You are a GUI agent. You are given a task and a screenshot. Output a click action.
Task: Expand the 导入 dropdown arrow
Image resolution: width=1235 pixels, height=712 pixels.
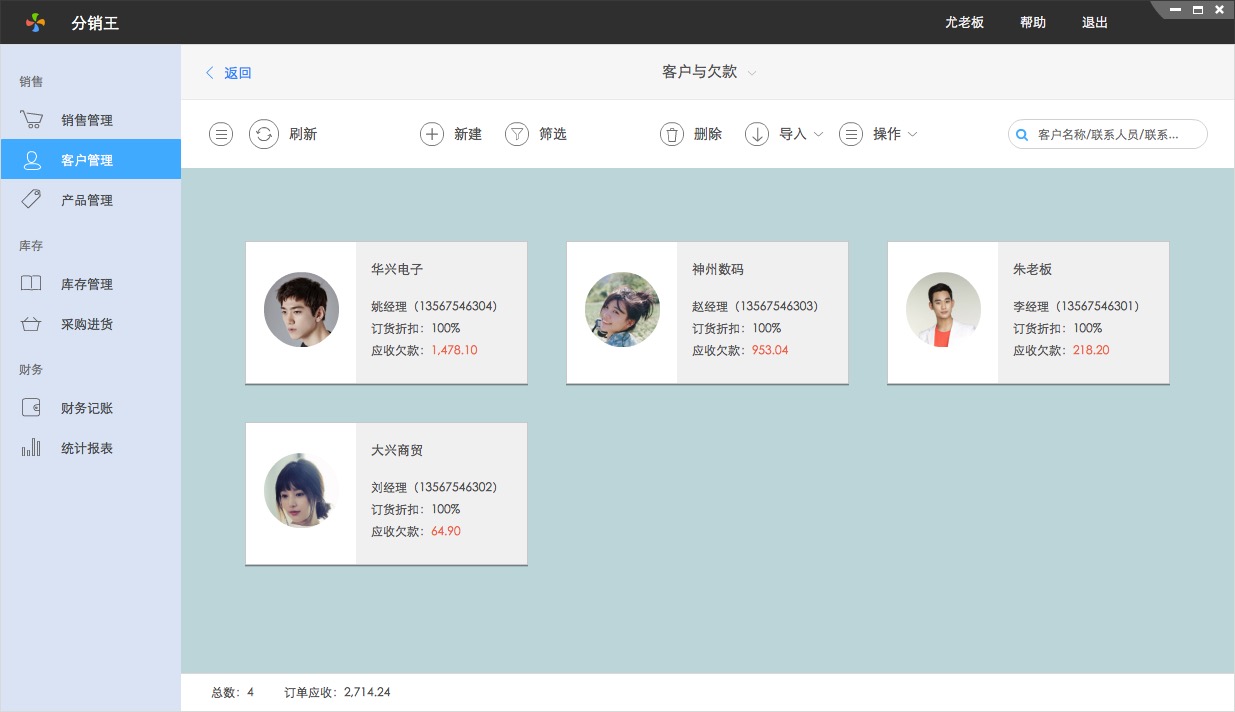coord(818,134)
